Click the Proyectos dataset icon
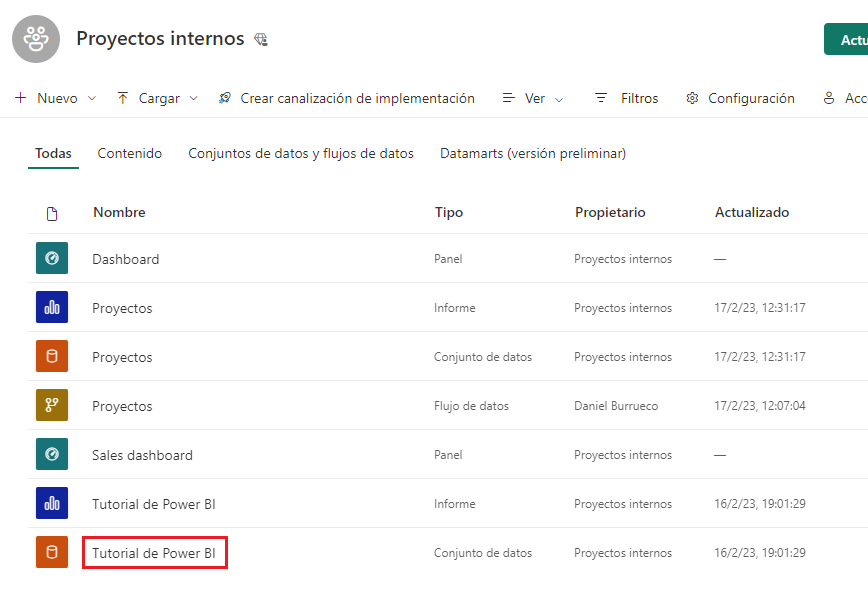 coord(52,356)
